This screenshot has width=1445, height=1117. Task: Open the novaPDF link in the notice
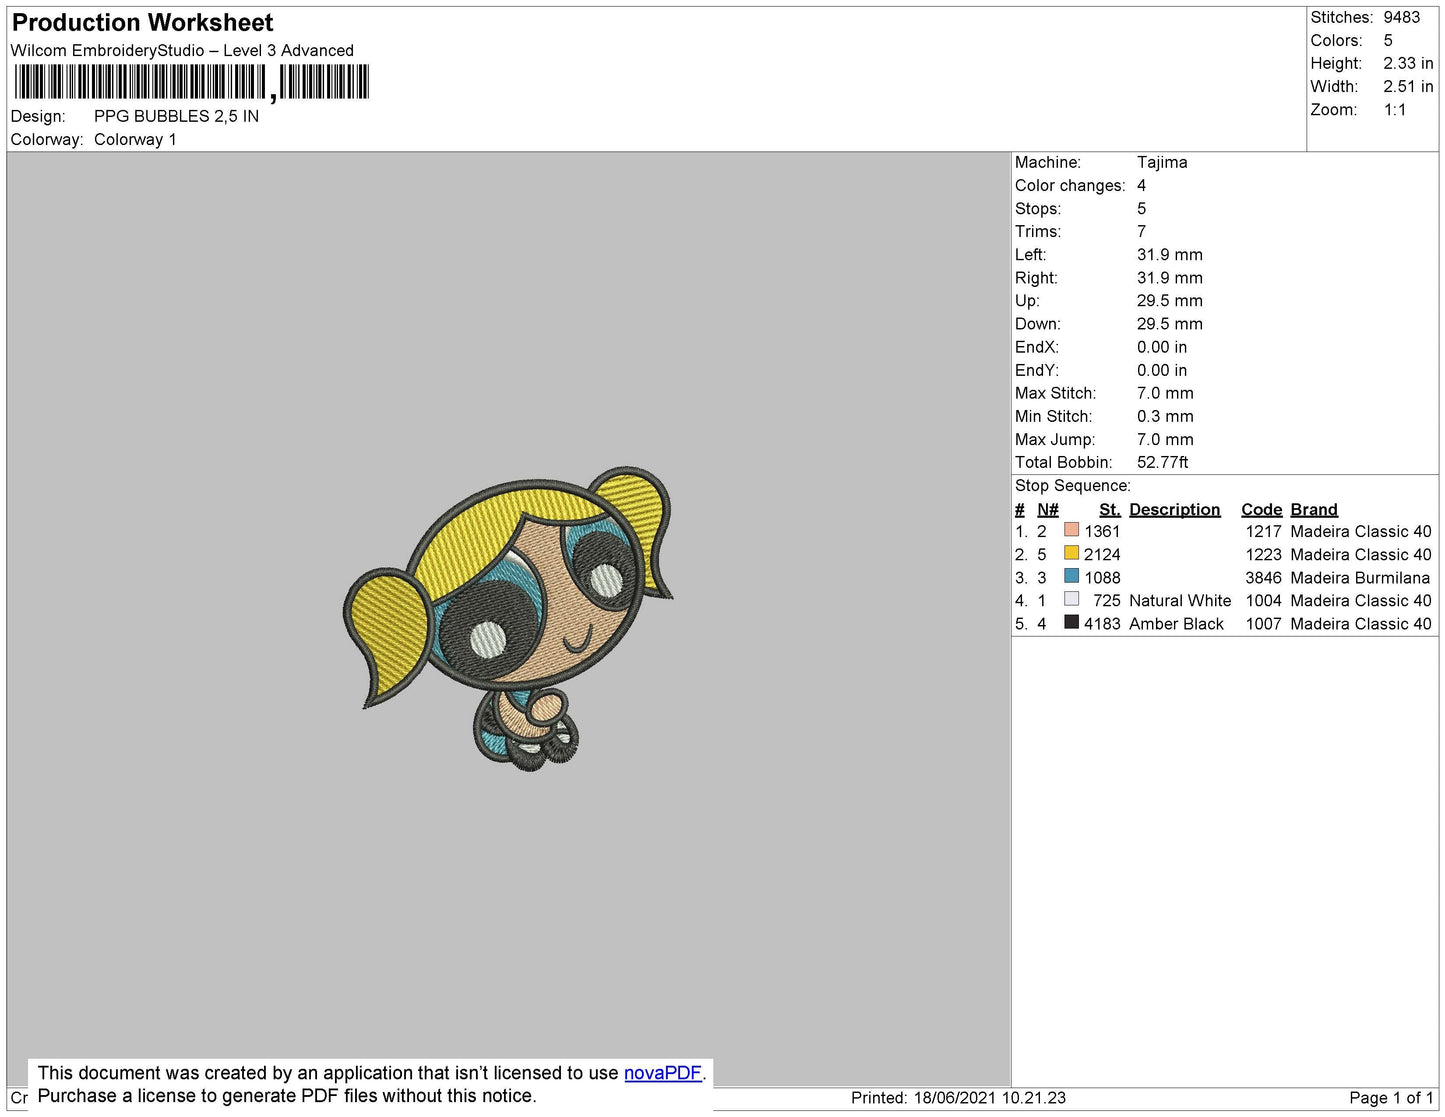pos(663,1073)
